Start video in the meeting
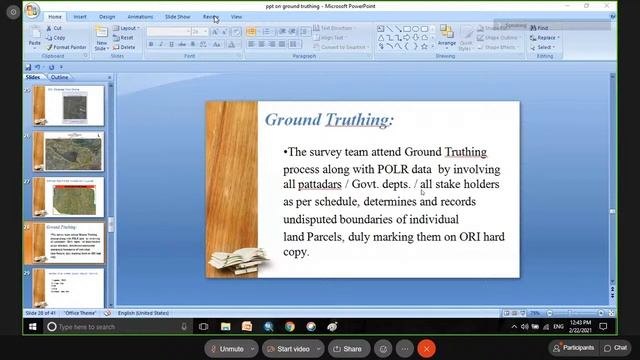 (x=289, y=349)
